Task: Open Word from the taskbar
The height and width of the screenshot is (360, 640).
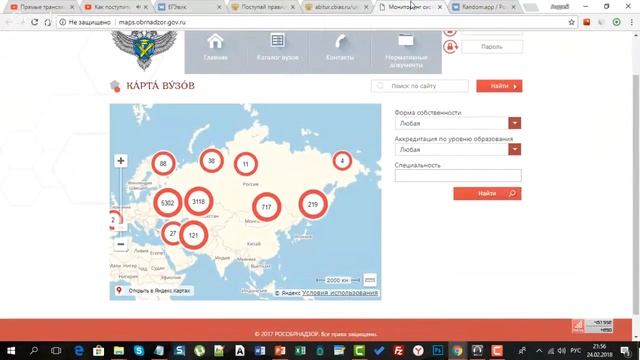Action: click(x=260, y=351)
